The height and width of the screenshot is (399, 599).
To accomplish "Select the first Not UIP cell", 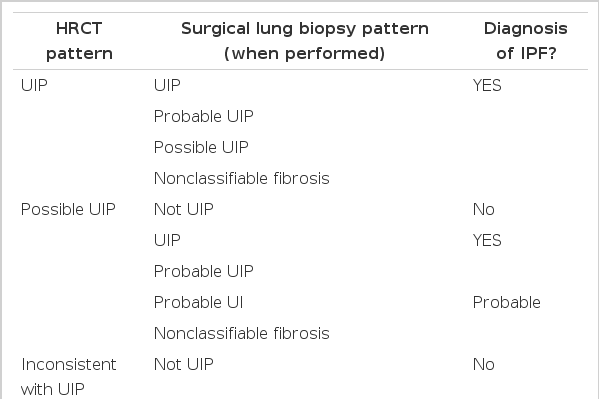I will click(183, 209).
